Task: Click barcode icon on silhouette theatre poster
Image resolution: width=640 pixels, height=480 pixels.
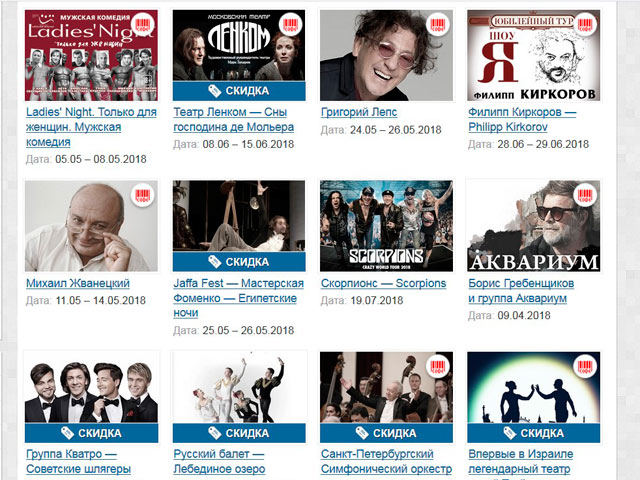Action: pos(585,367)
